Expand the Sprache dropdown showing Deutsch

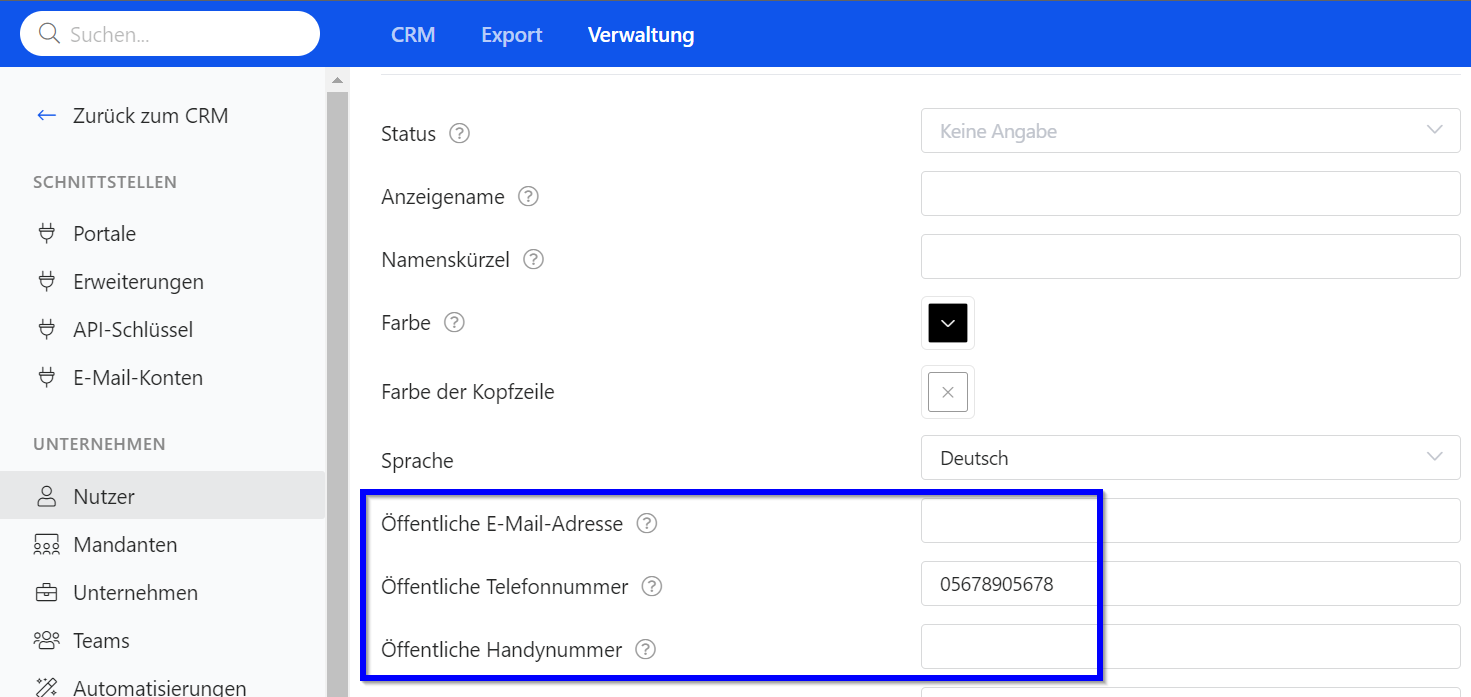[1190, 458]
